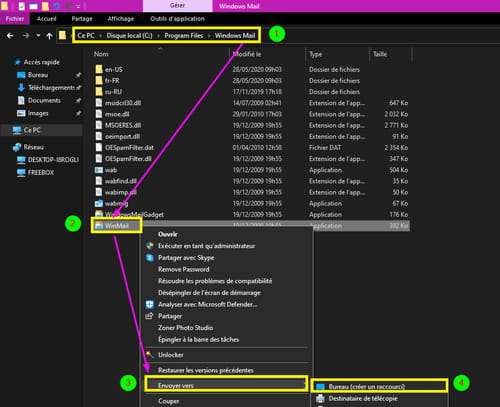The image size is (500, 407).
Task: Click the address bar folder icon
Action: coord(62,35)
